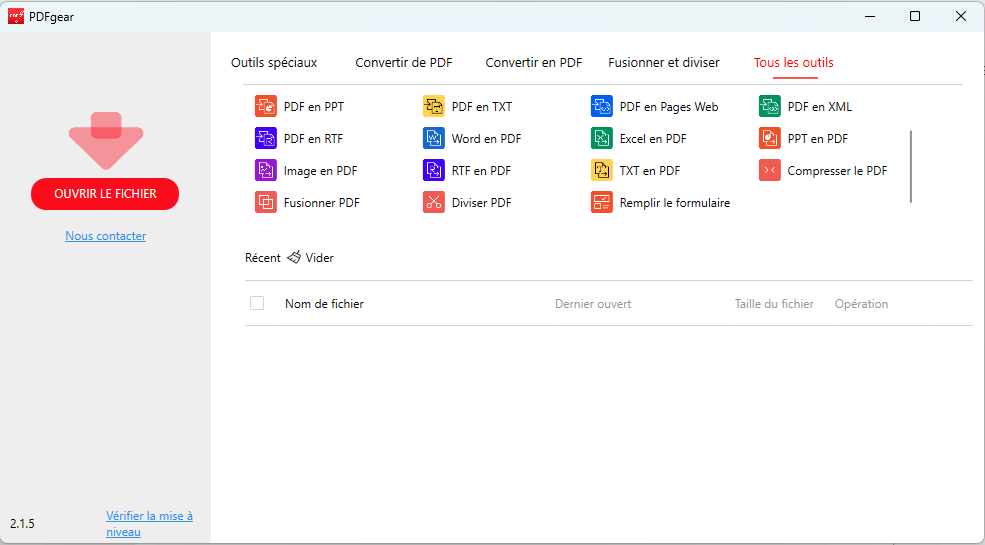Click the Remplir le formulaire label
Screen dimensions: 985x545
point(675,203)
